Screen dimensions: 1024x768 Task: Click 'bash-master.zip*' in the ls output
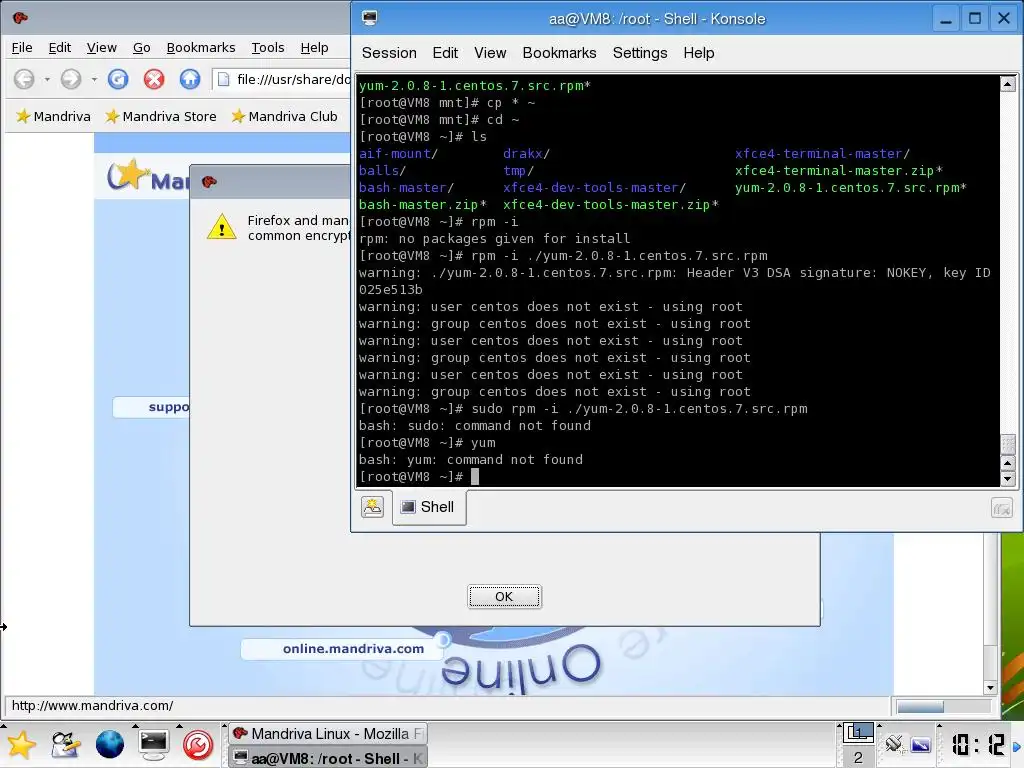423,205
